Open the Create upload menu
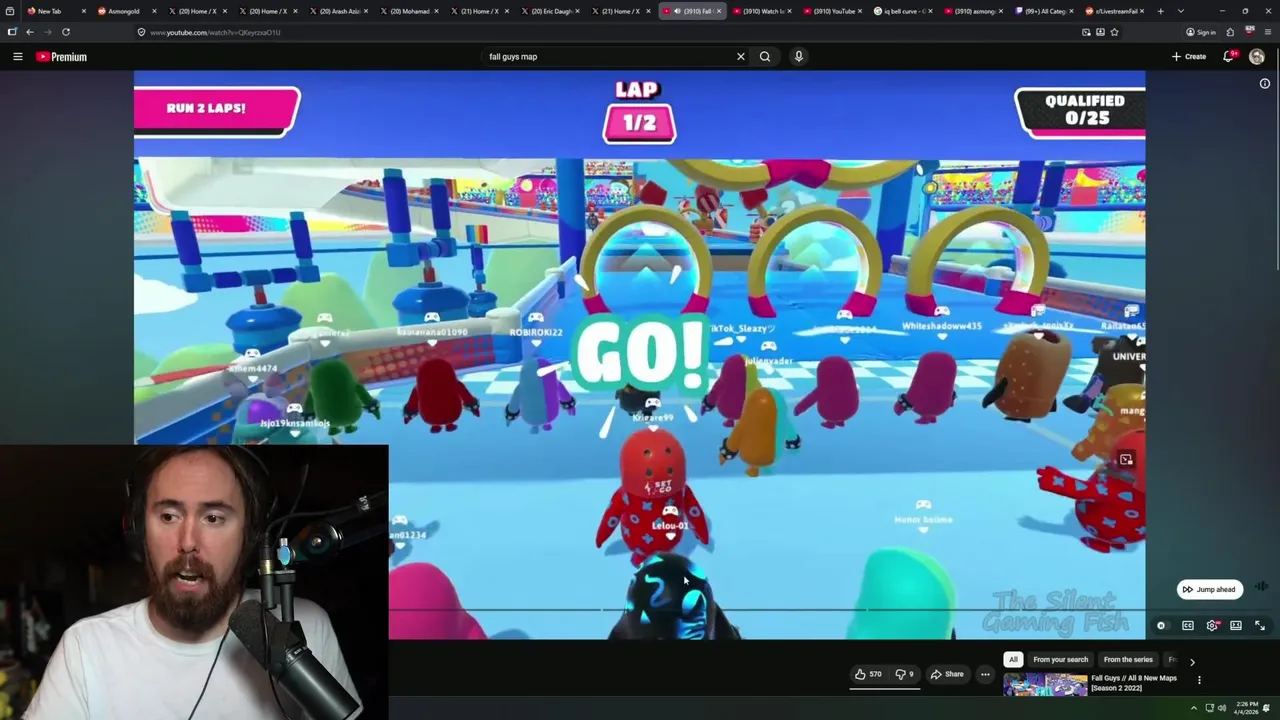 tap(1189, 57)
